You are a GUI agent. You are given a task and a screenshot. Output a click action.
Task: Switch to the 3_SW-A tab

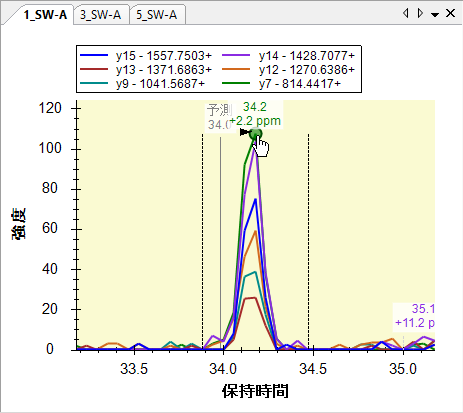(100, 15)
